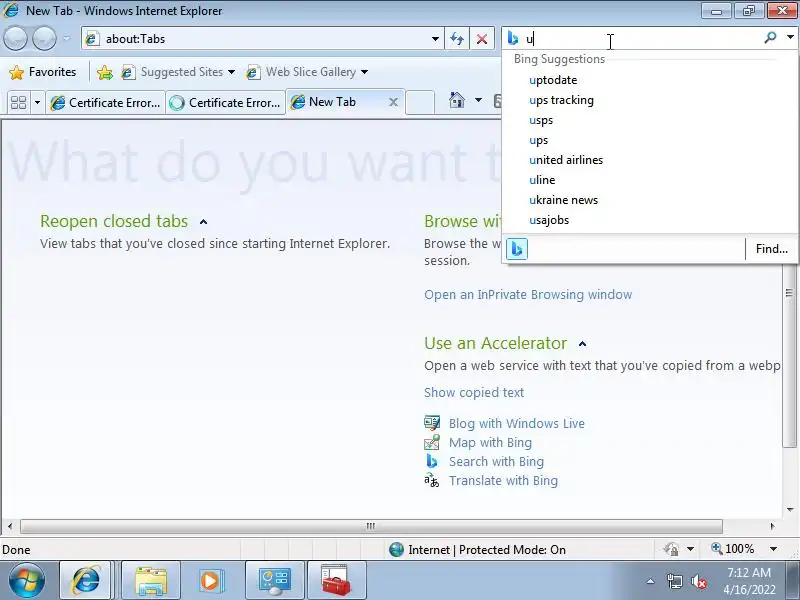
Task: Click the scroll down arrow
Action: point(790,510)
